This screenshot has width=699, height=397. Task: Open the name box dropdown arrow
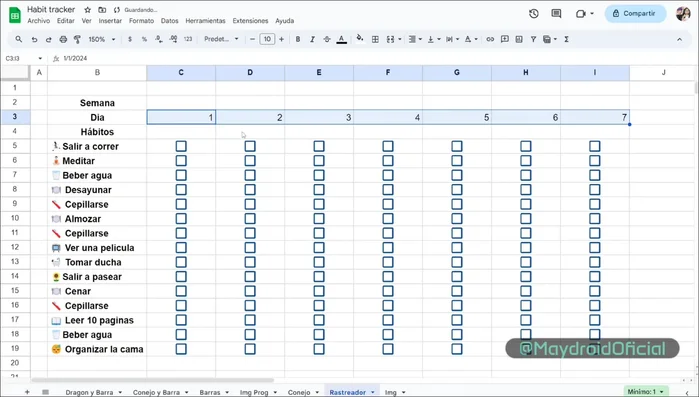(x=40, y=58)
